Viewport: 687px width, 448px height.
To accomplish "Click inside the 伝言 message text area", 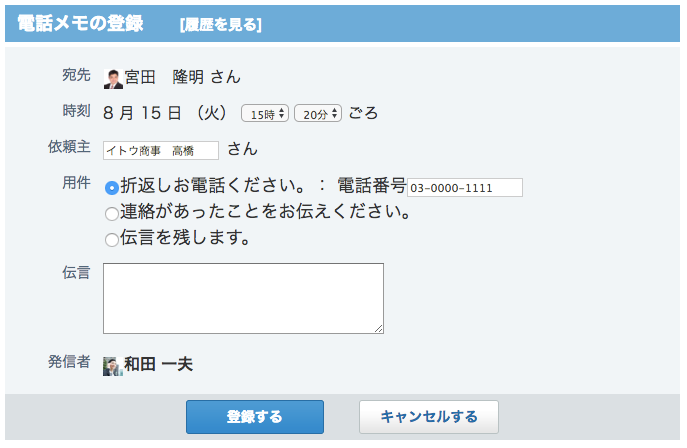I will 243,298.
